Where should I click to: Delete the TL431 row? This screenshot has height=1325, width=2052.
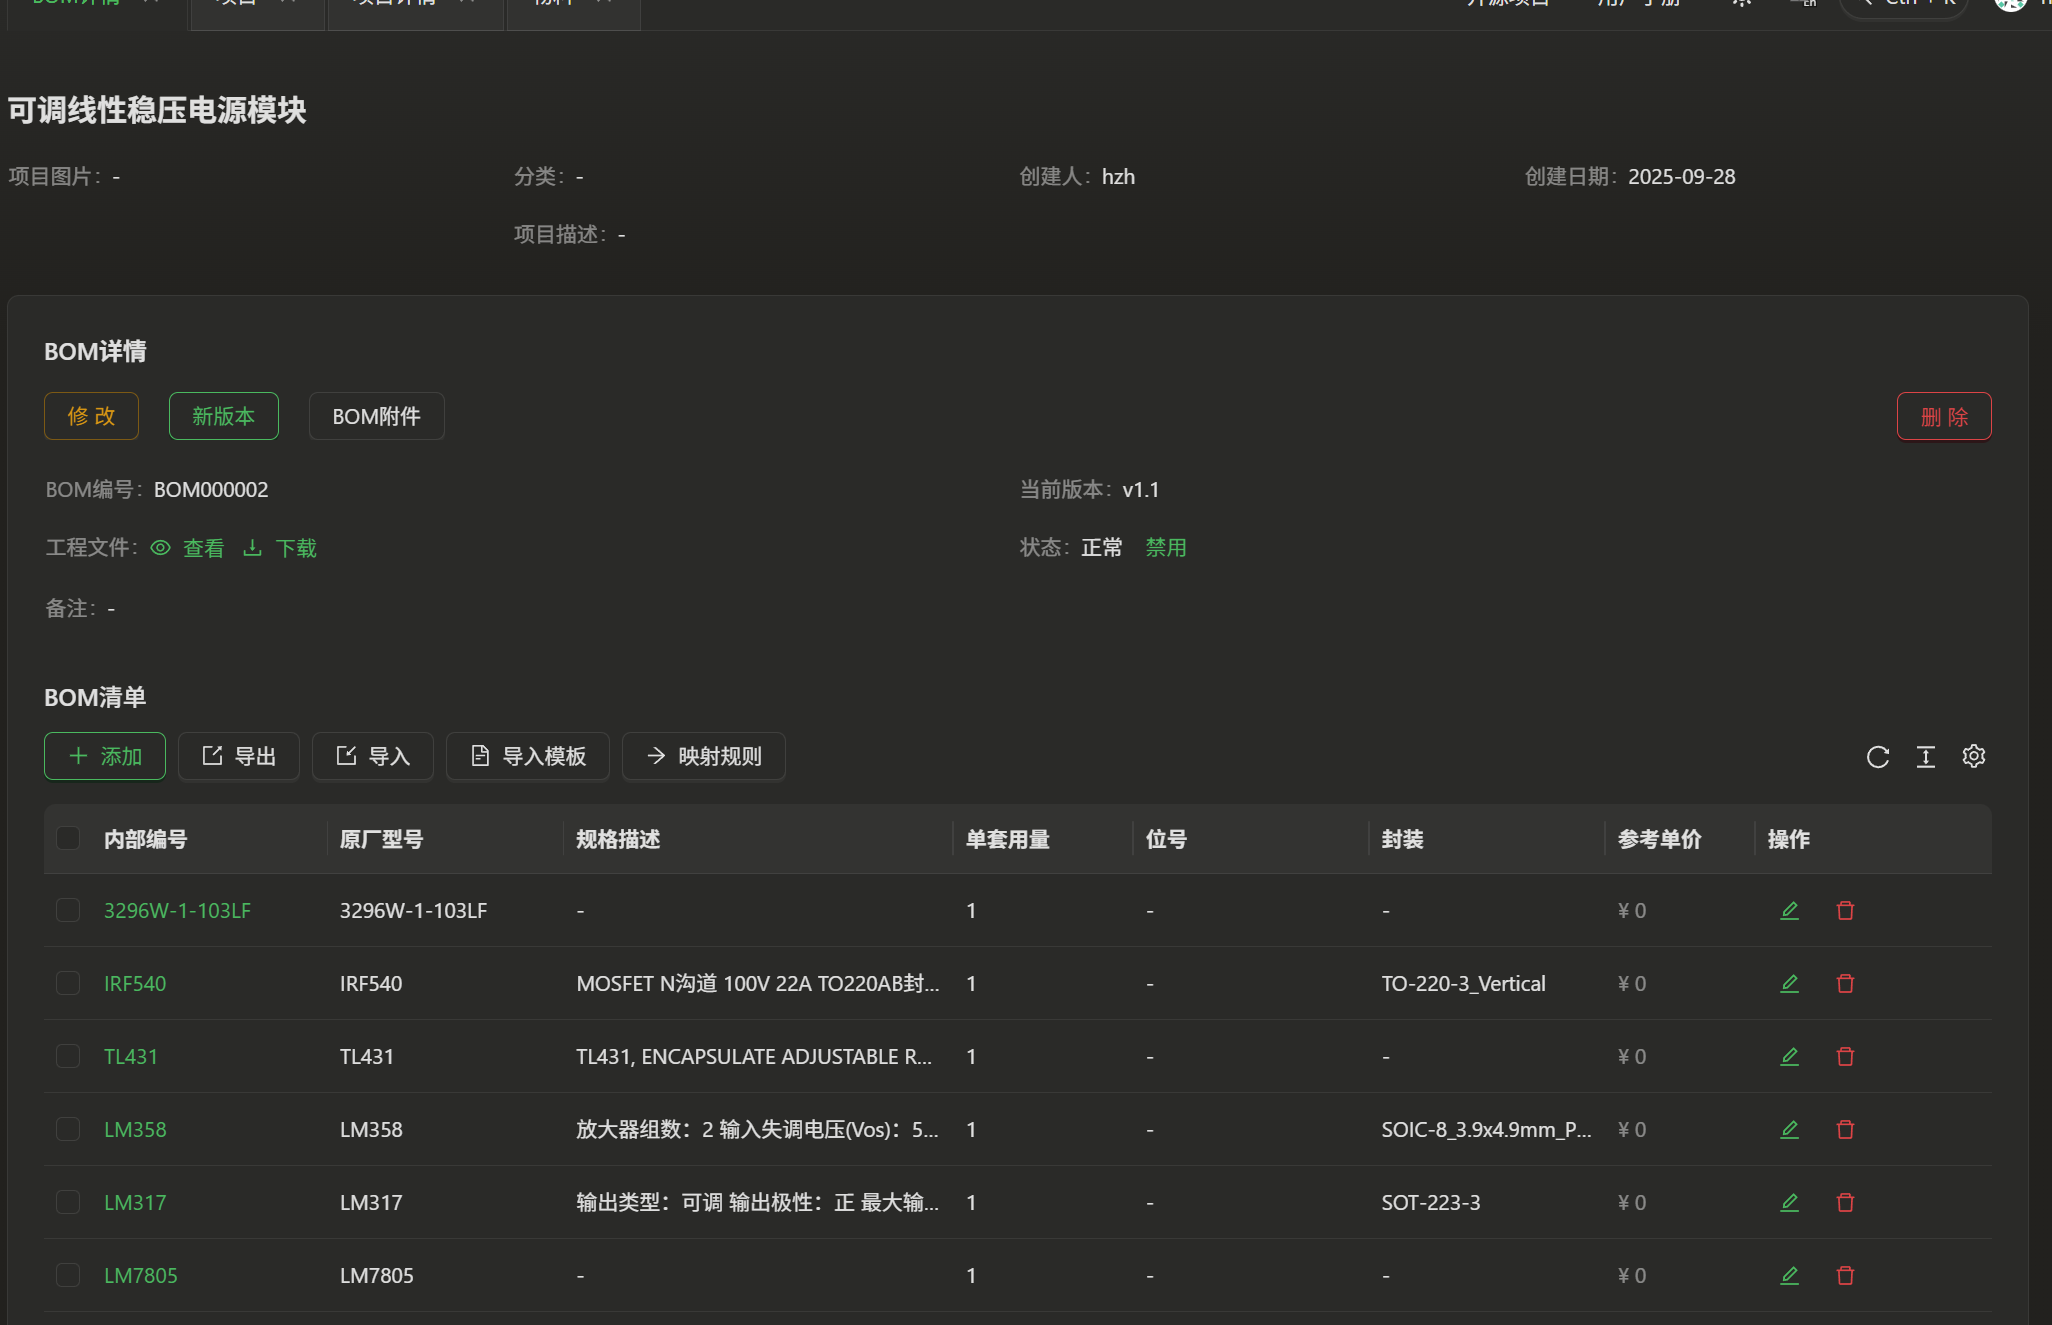(x=1845, y=1057)
